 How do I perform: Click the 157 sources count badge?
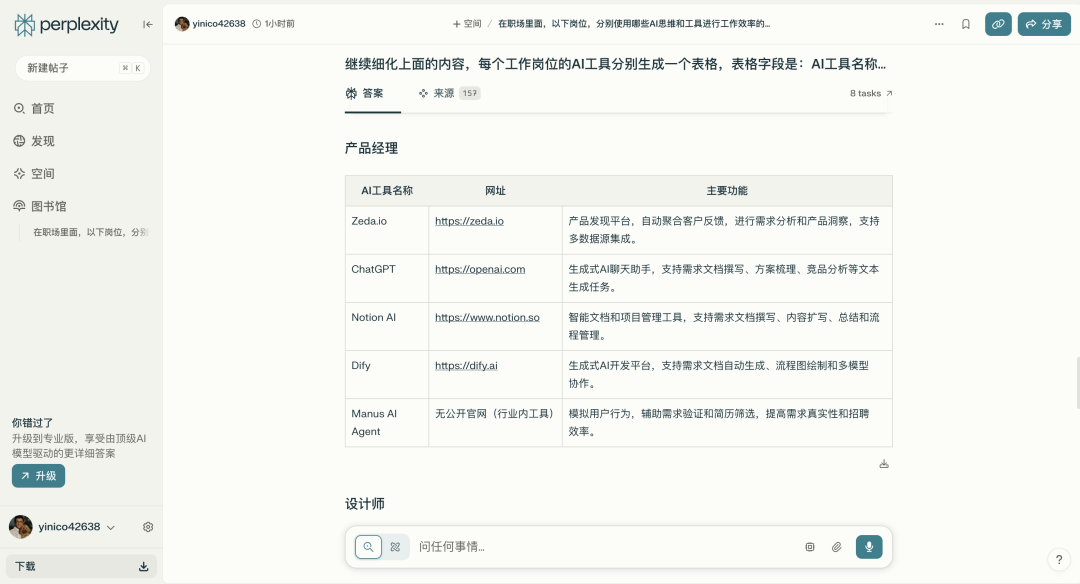click(470, 94)
